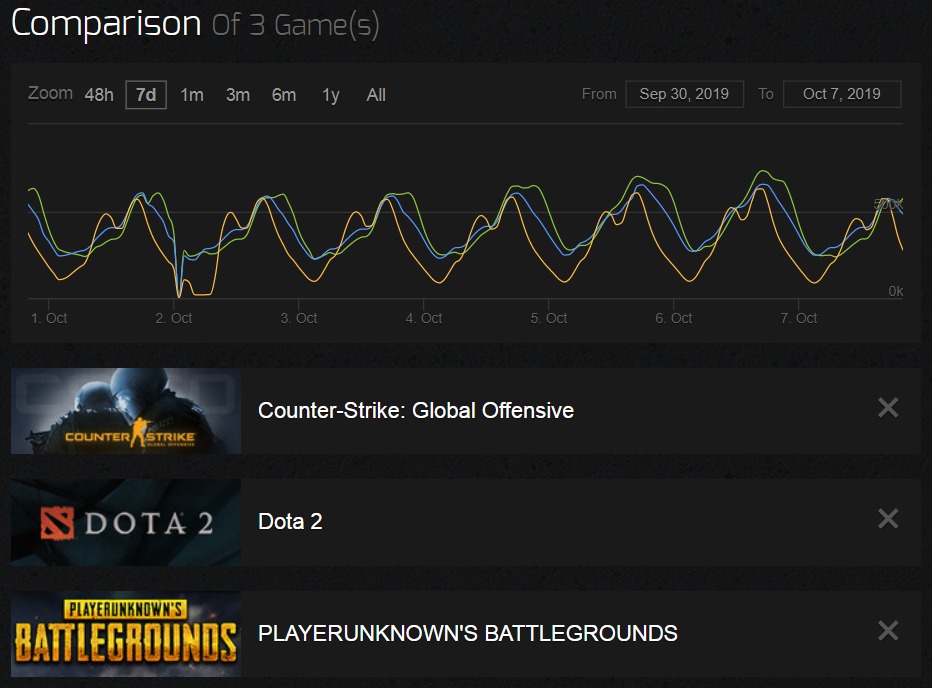Click the Dota 2 logo thumbnail
The height and width of the screenshot is (688, 932).
pyautogui.click(x=125, y=522)
